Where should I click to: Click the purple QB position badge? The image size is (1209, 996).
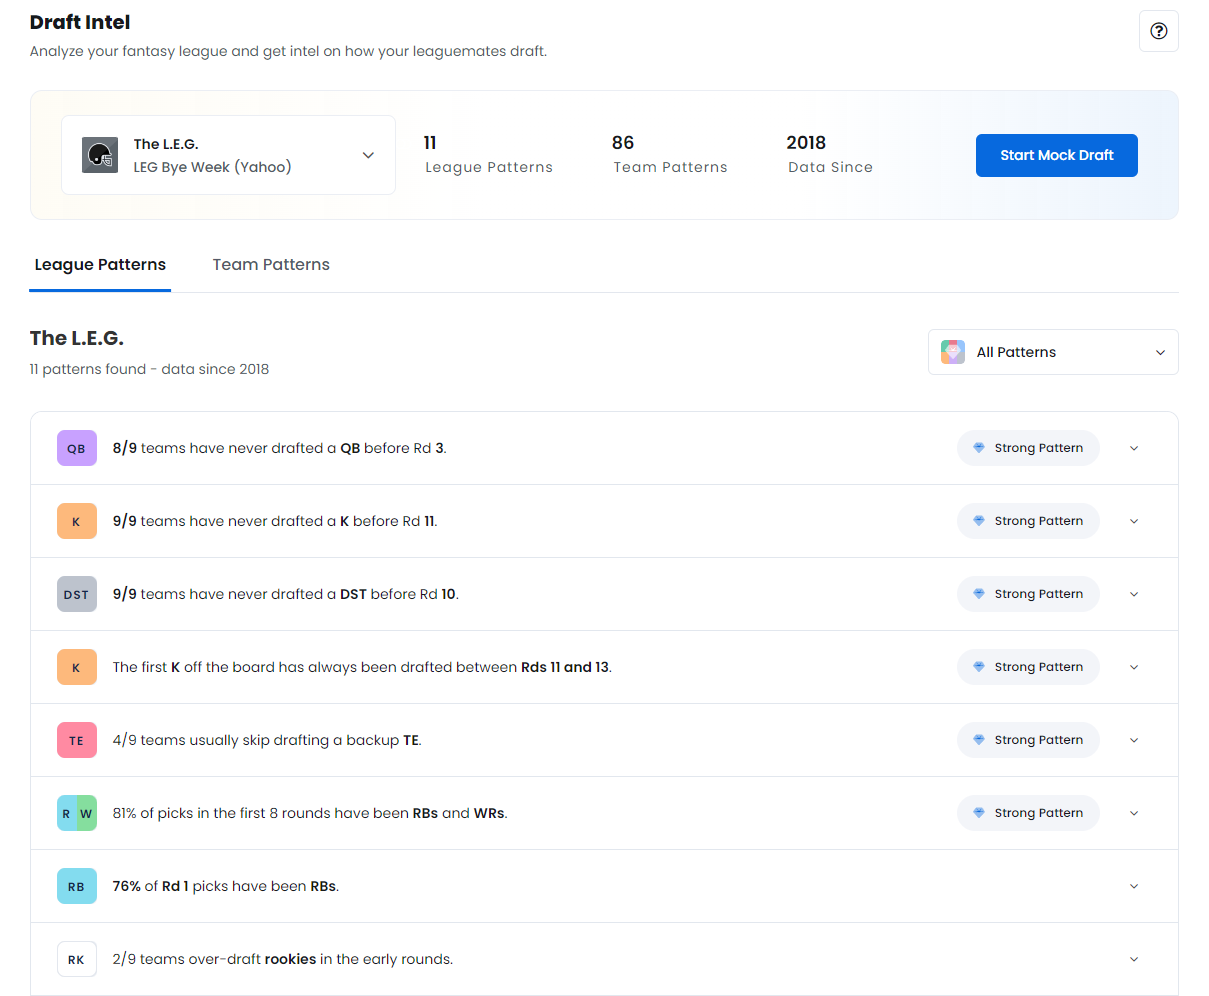tap(77, 448)
